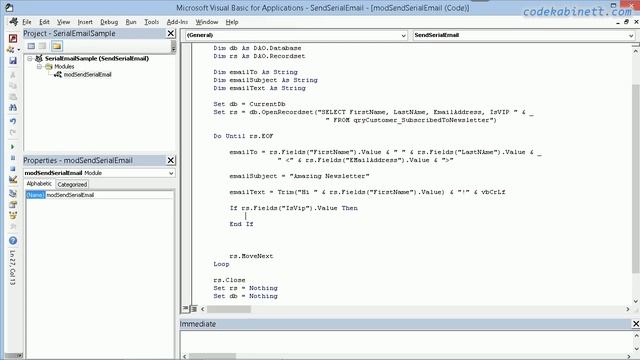The width and height of the screenshot is (640, 360).
Task: Toggle Folders icon in the Project panel
Action: [57, 46]
